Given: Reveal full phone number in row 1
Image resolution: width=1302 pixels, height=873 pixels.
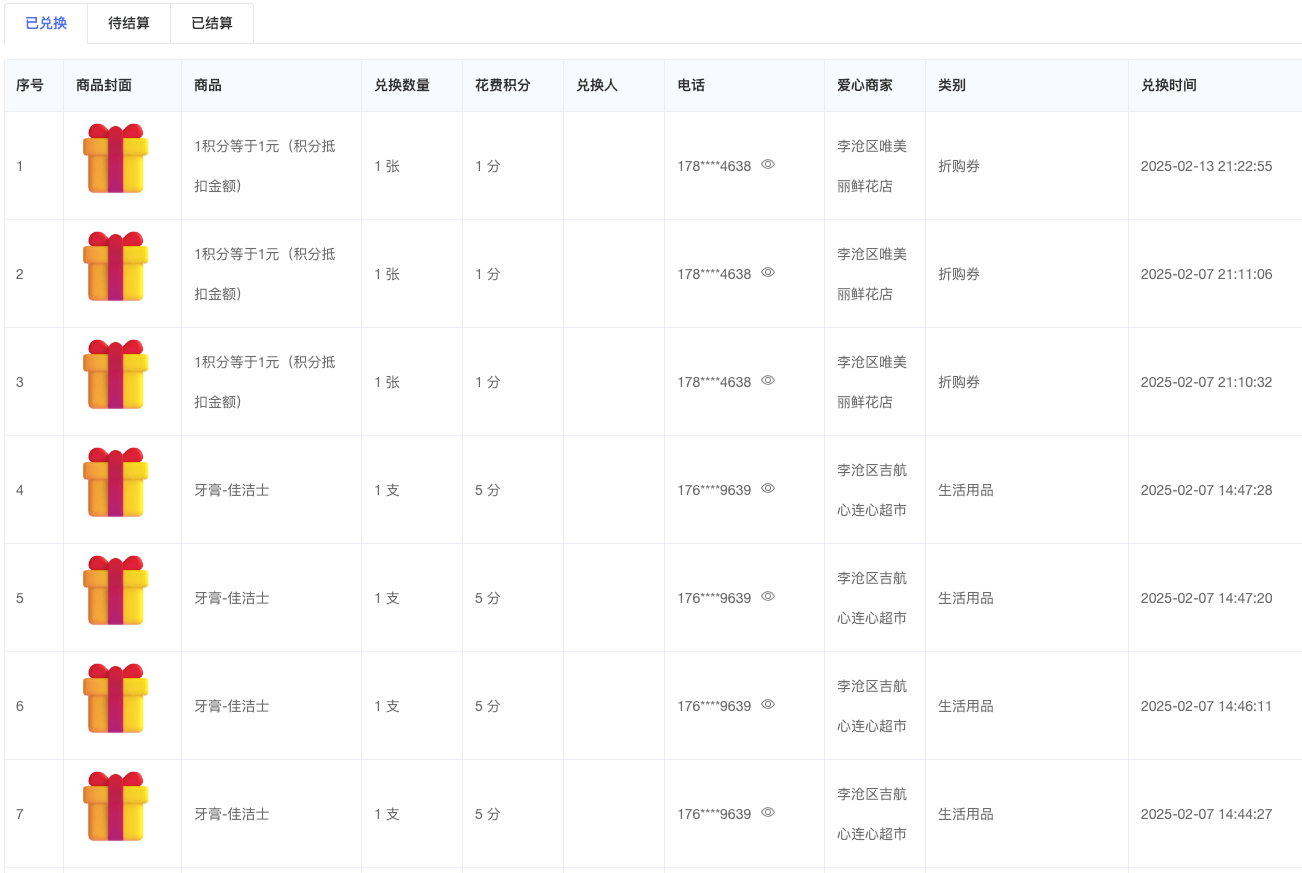Looking at the screenshot, I should tap(768, 165).
